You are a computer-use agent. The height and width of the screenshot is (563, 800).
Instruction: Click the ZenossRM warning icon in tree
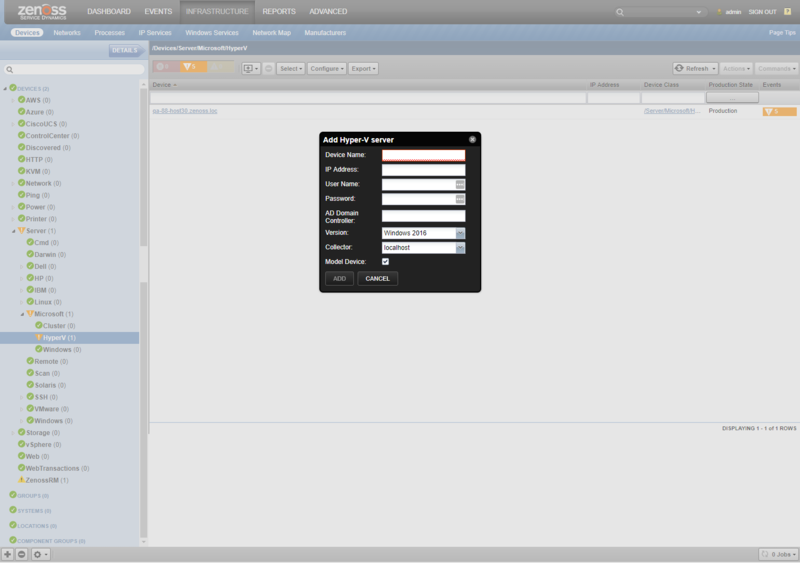click(21, 480)
